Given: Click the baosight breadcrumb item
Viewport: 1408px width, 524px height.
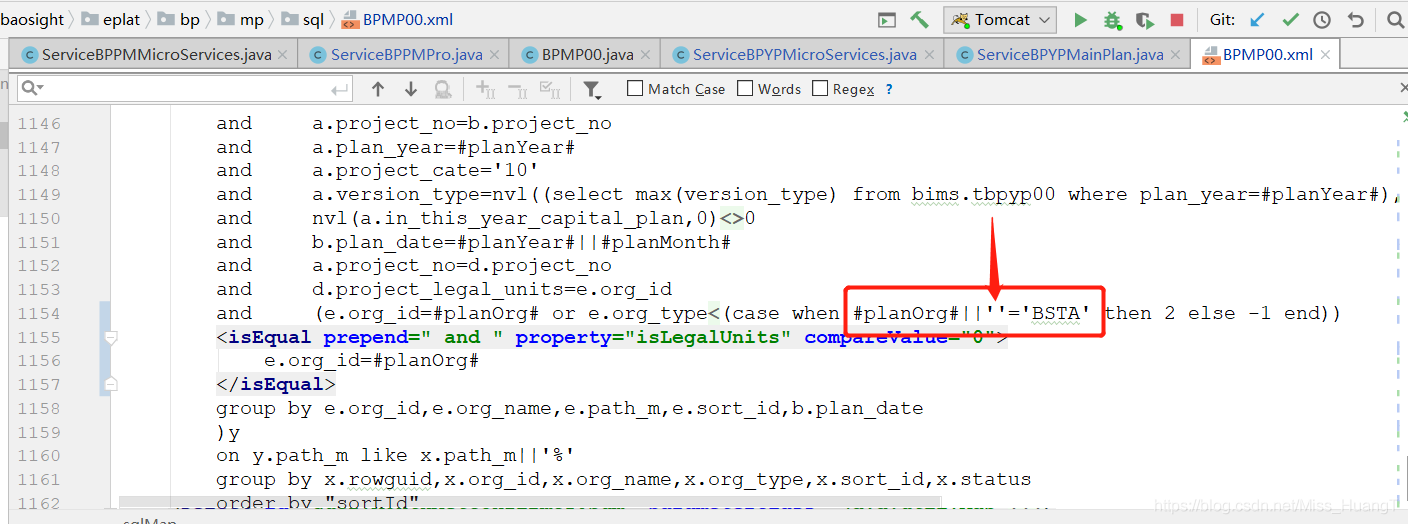Looking at the screenshot, I should tap(31, 19).
